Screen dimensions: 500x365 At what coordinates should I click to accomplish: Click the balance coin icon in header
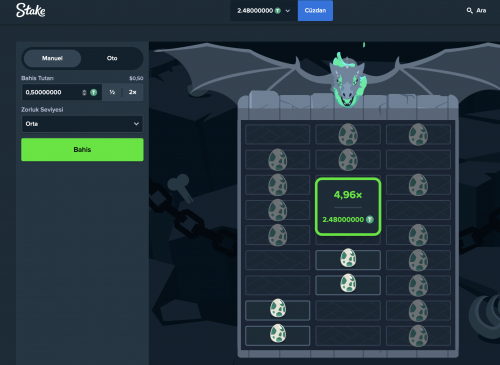coord(278,11)
